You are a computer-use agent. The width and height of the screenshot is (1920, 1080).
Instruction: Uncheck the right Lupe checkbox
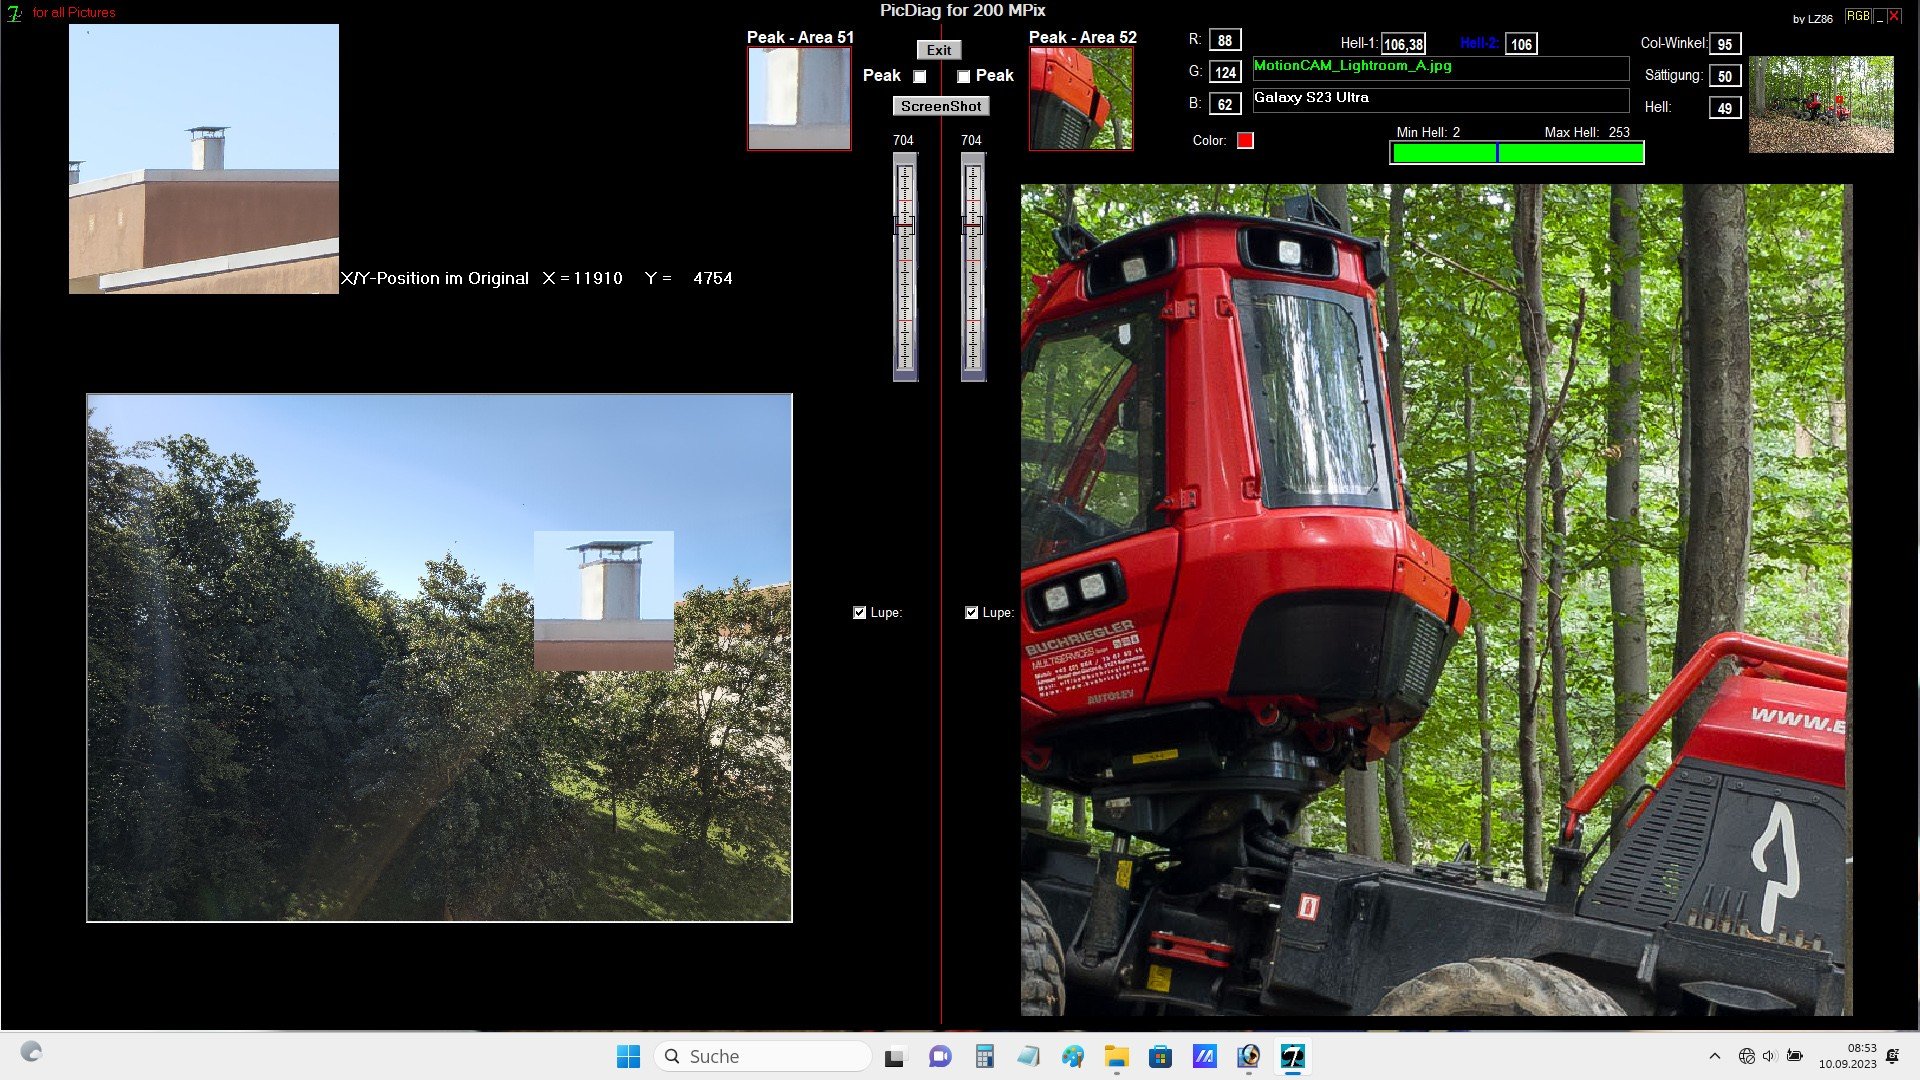[971, 612]
